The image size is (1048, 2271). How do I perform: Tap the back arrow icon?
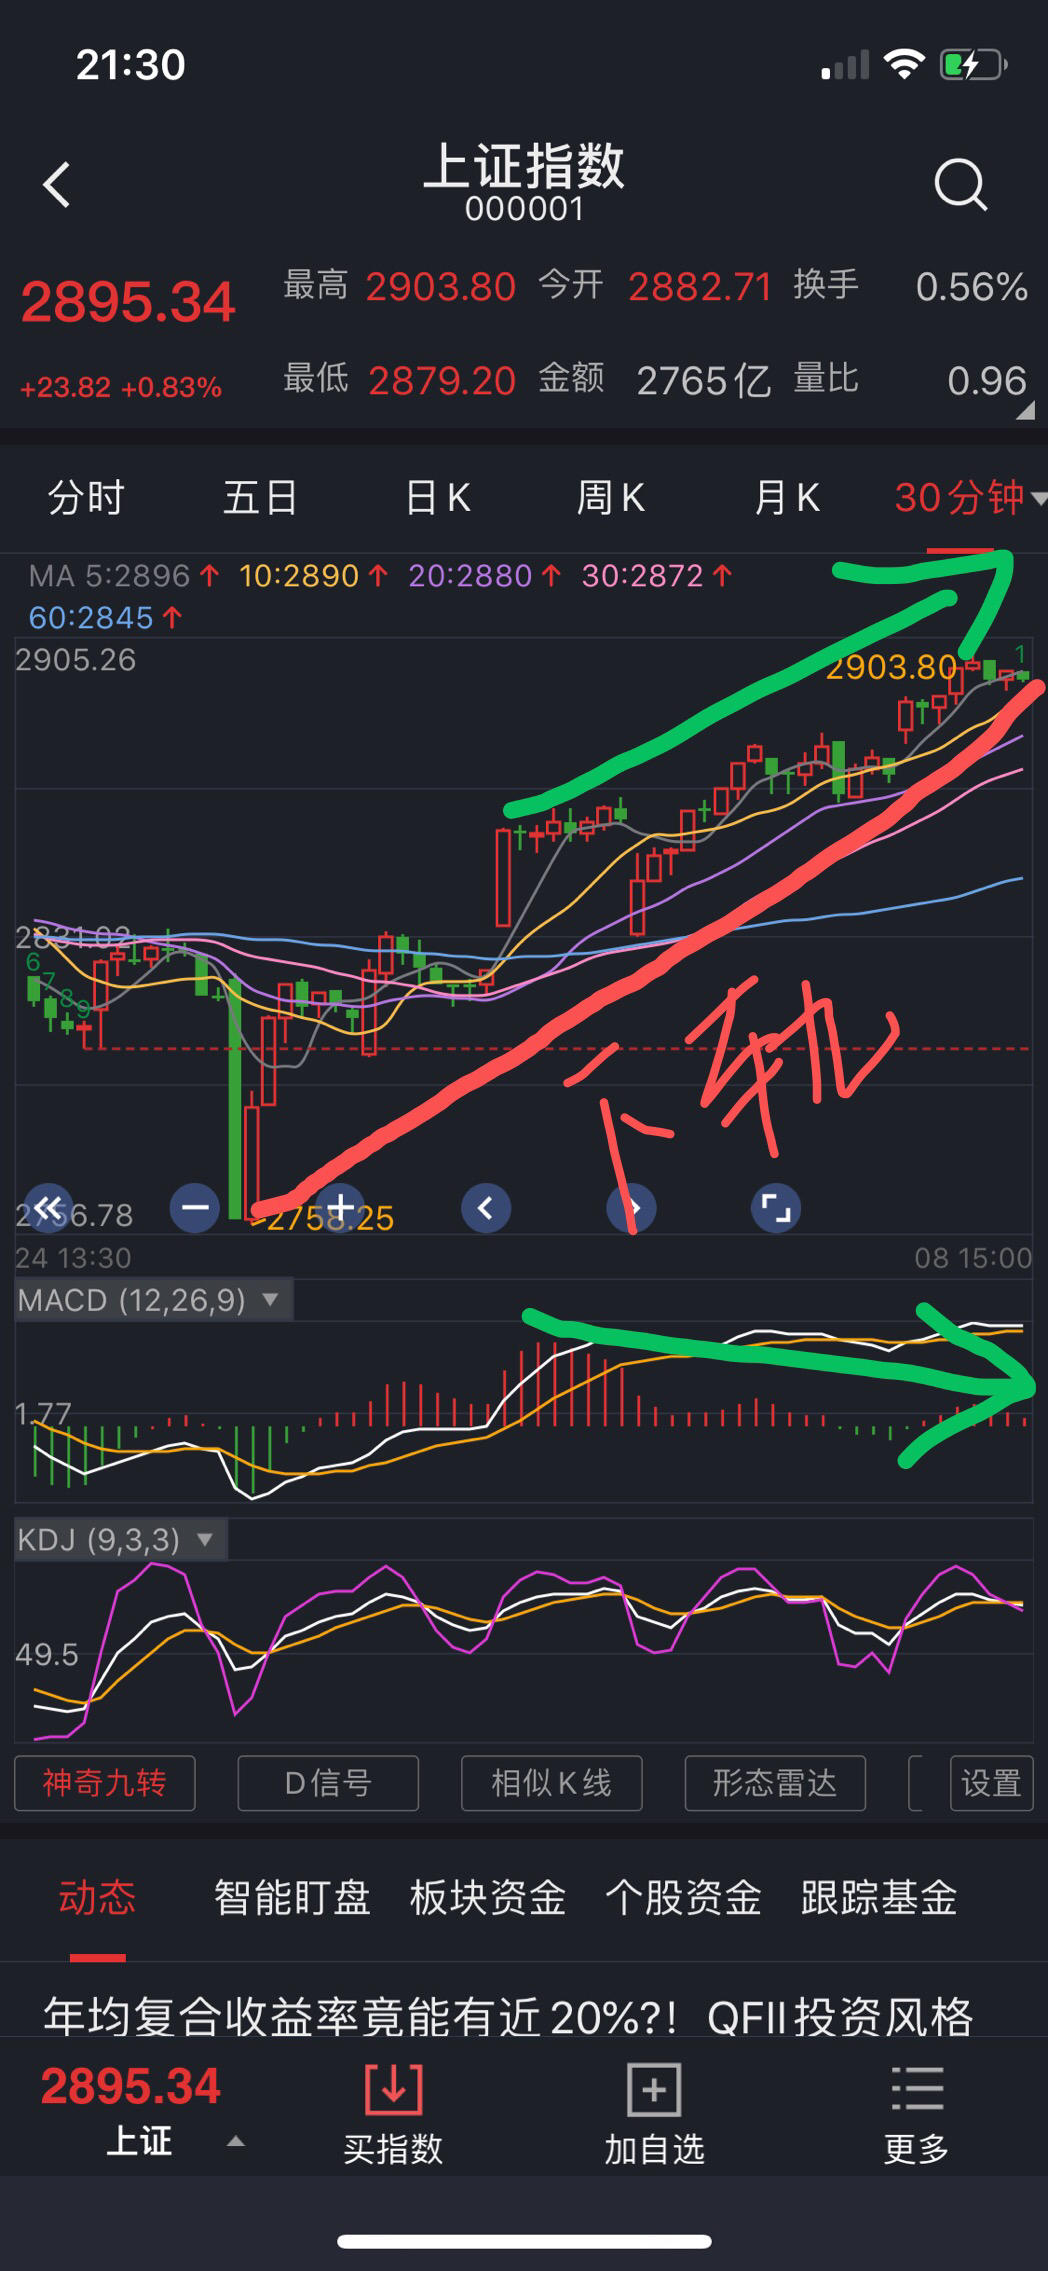click(57, 185)
